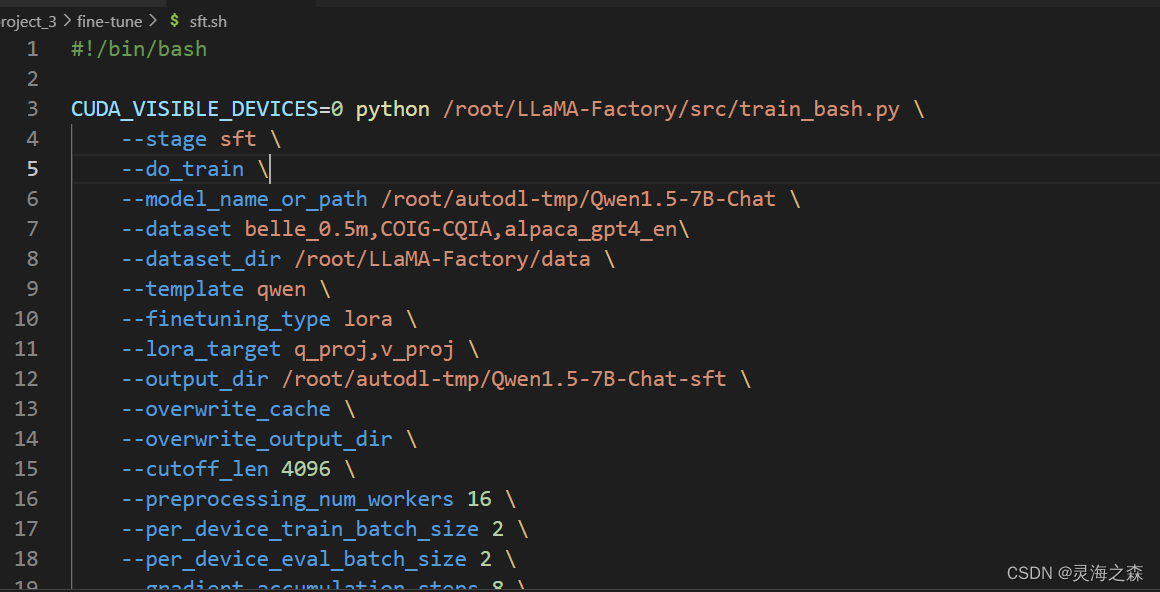This screenshot has height=592, width=1160.
Task: Click the /root/LLaMA-Factory/src/train_bash.py path
Action: pos(671,110)
